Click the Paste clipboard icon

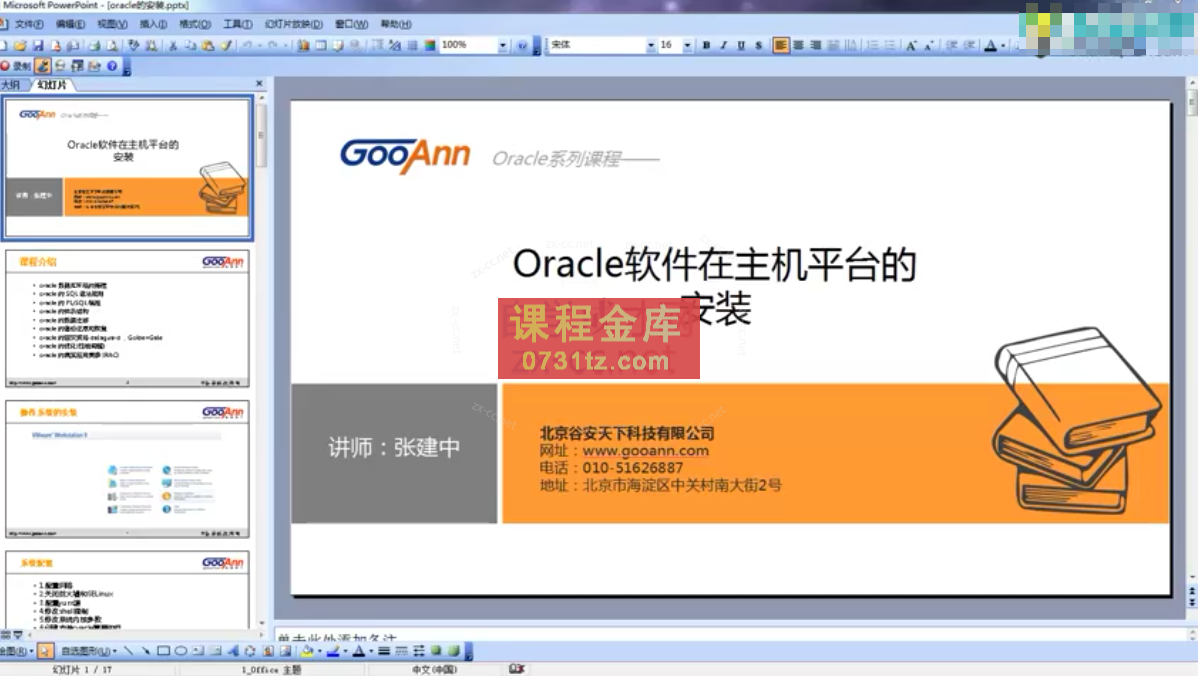point(207,46)
